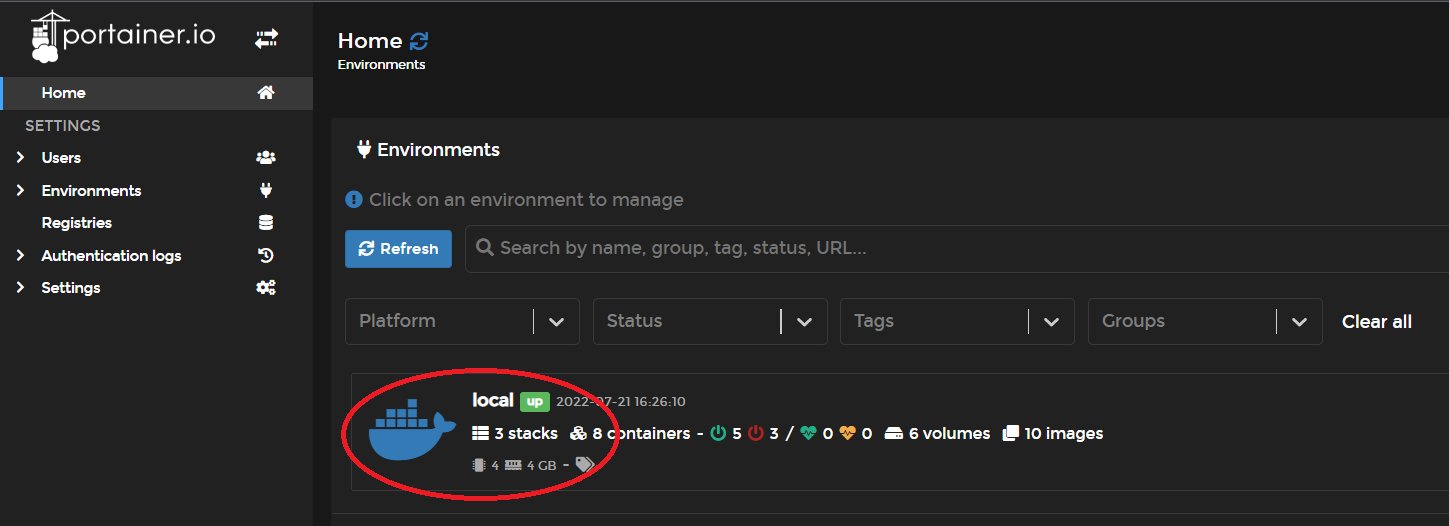Click the Clear all filters link
Viewport: 1449px width, 526px height.
1376,321
